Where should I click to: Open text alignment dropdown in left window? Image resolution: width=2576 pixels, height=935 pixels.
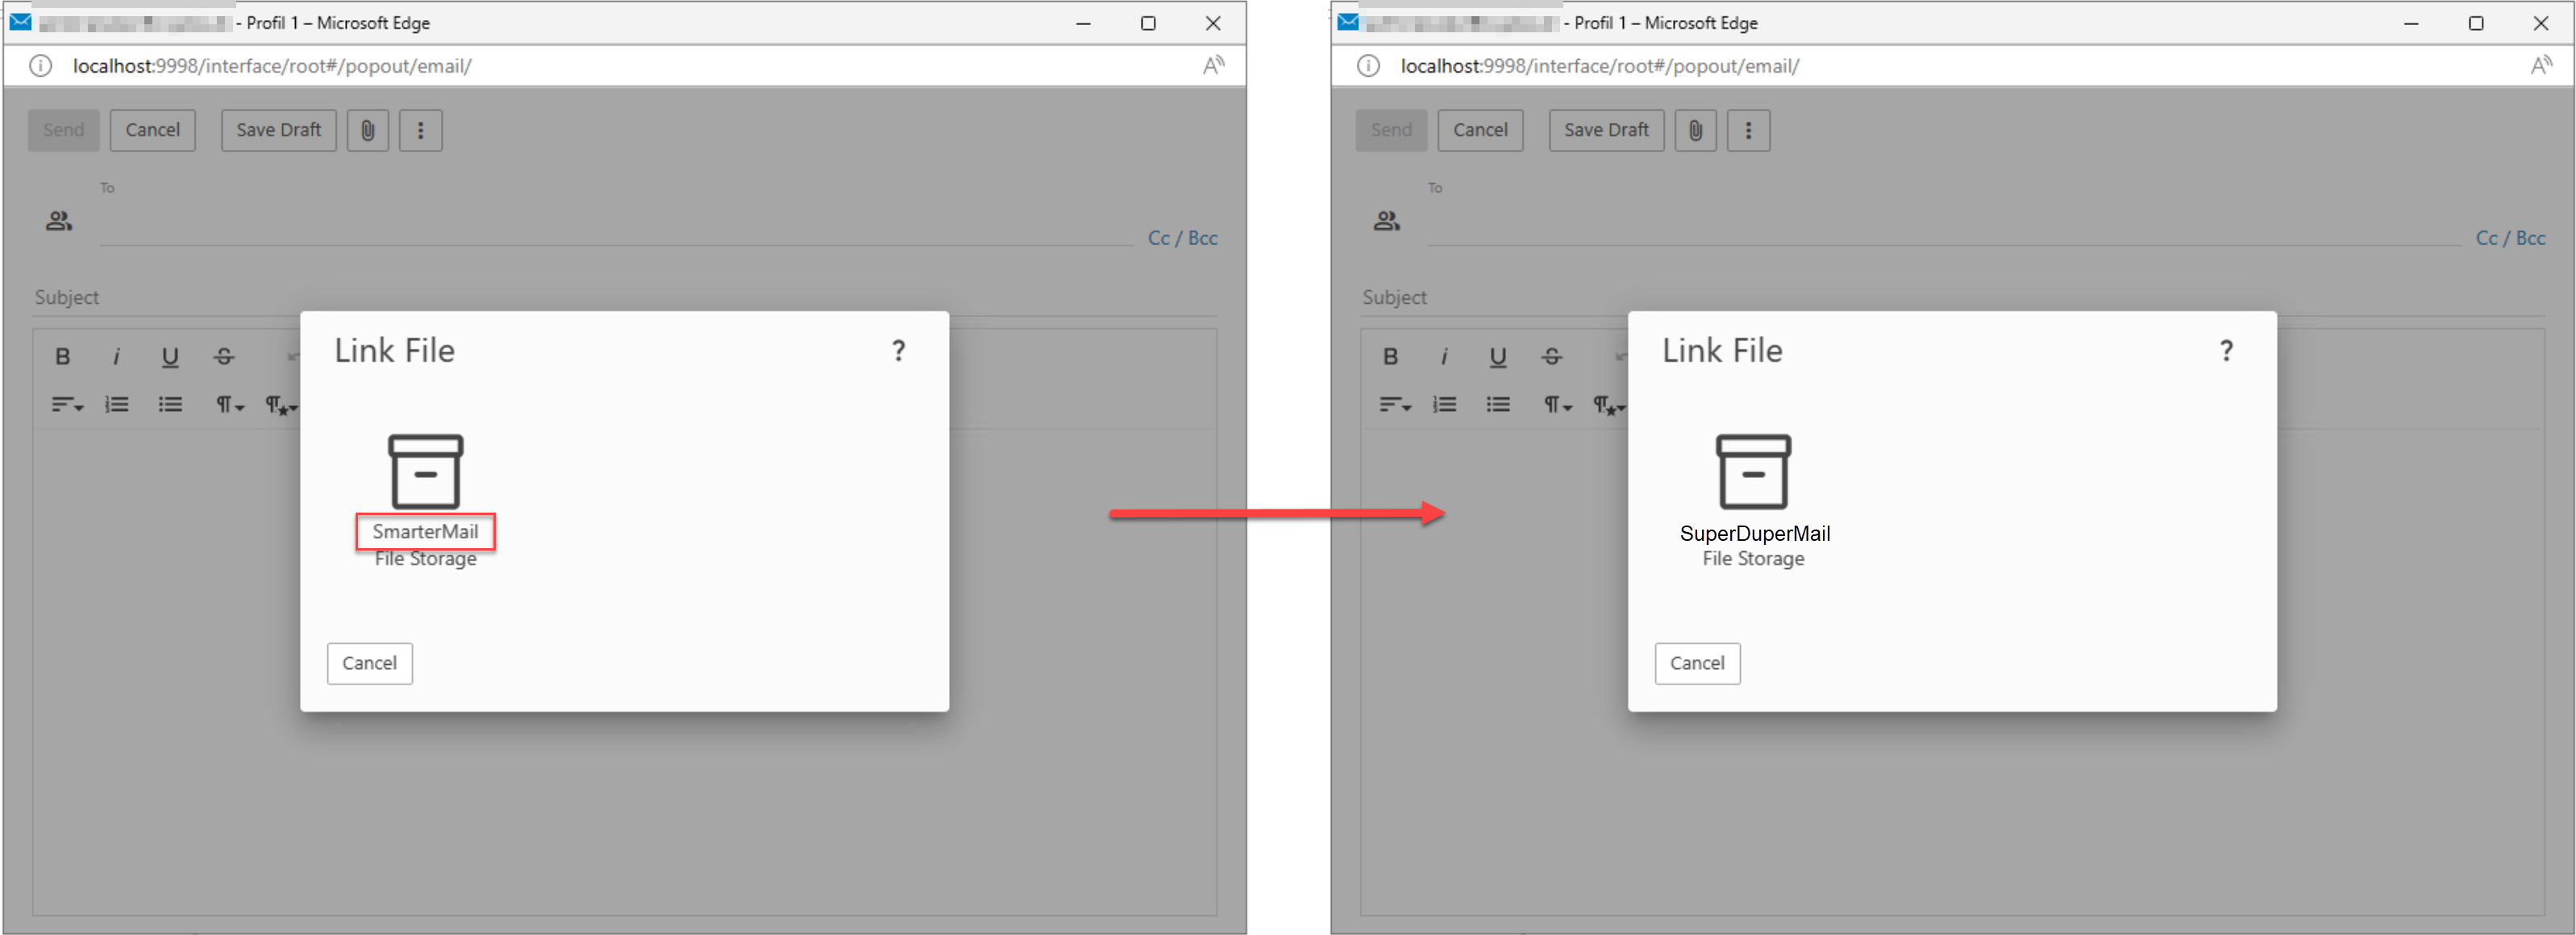click(67, 405)
